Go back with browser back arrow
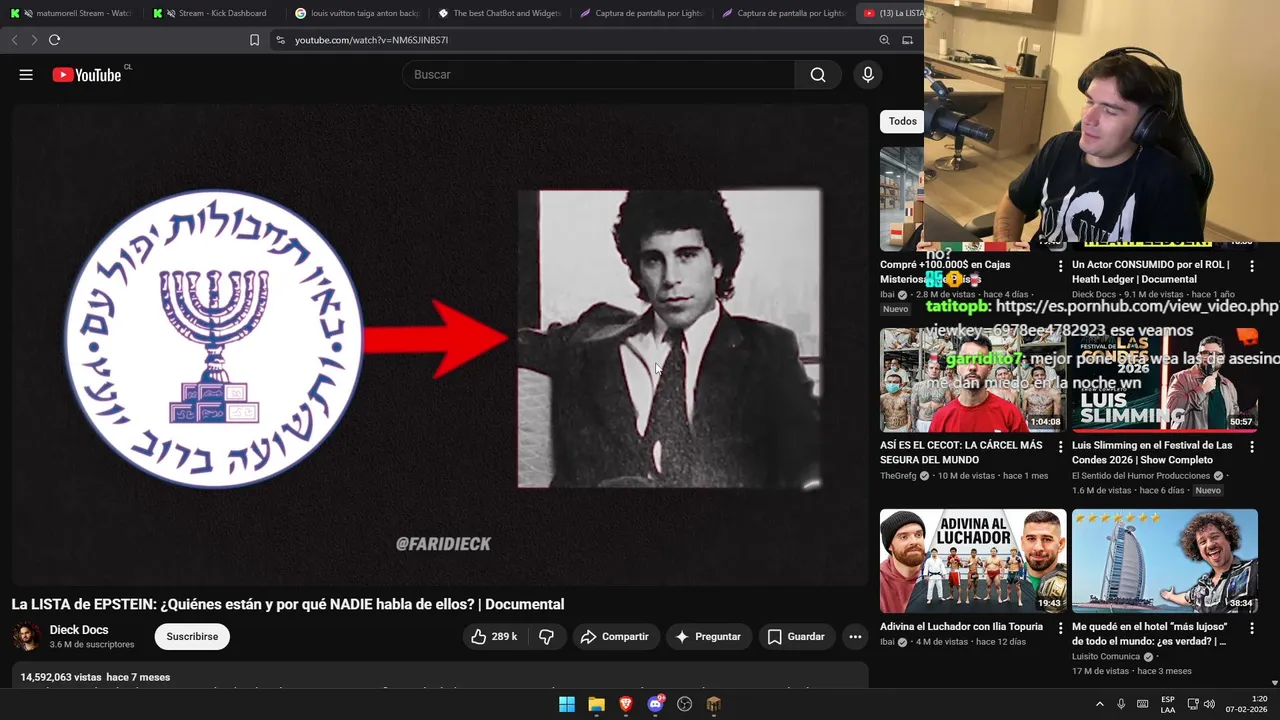Viewport: 1280px width, 720px height. click(14, 40)
